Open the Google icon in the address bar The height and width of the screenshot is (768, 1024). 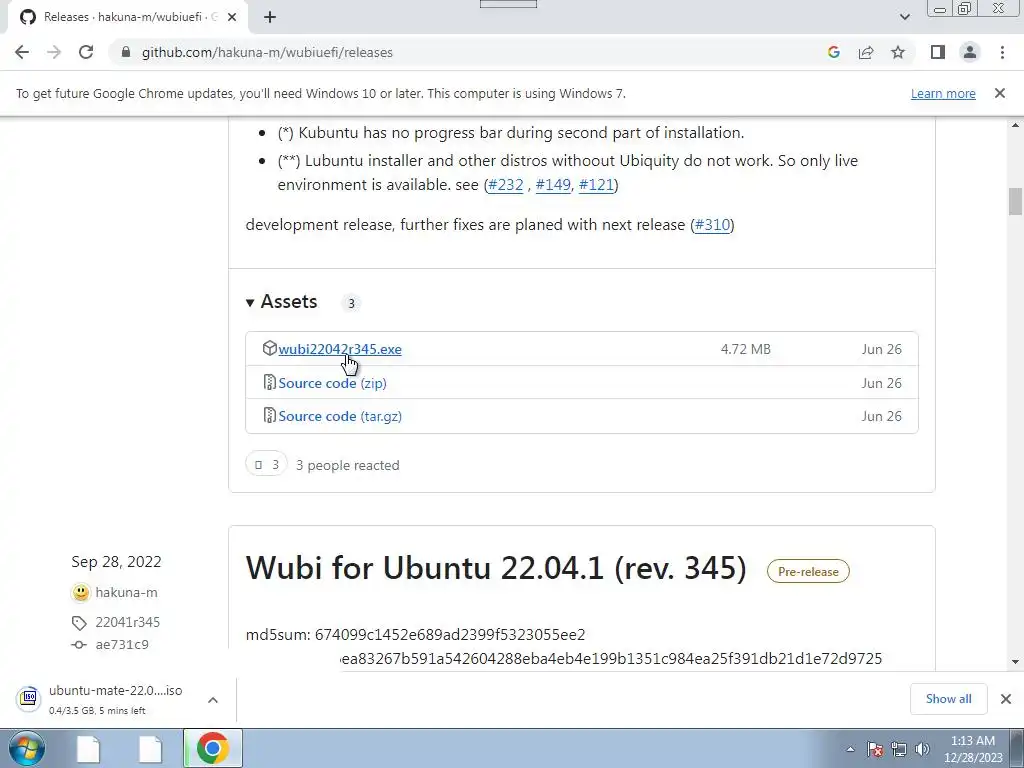[x=833, y=52]
